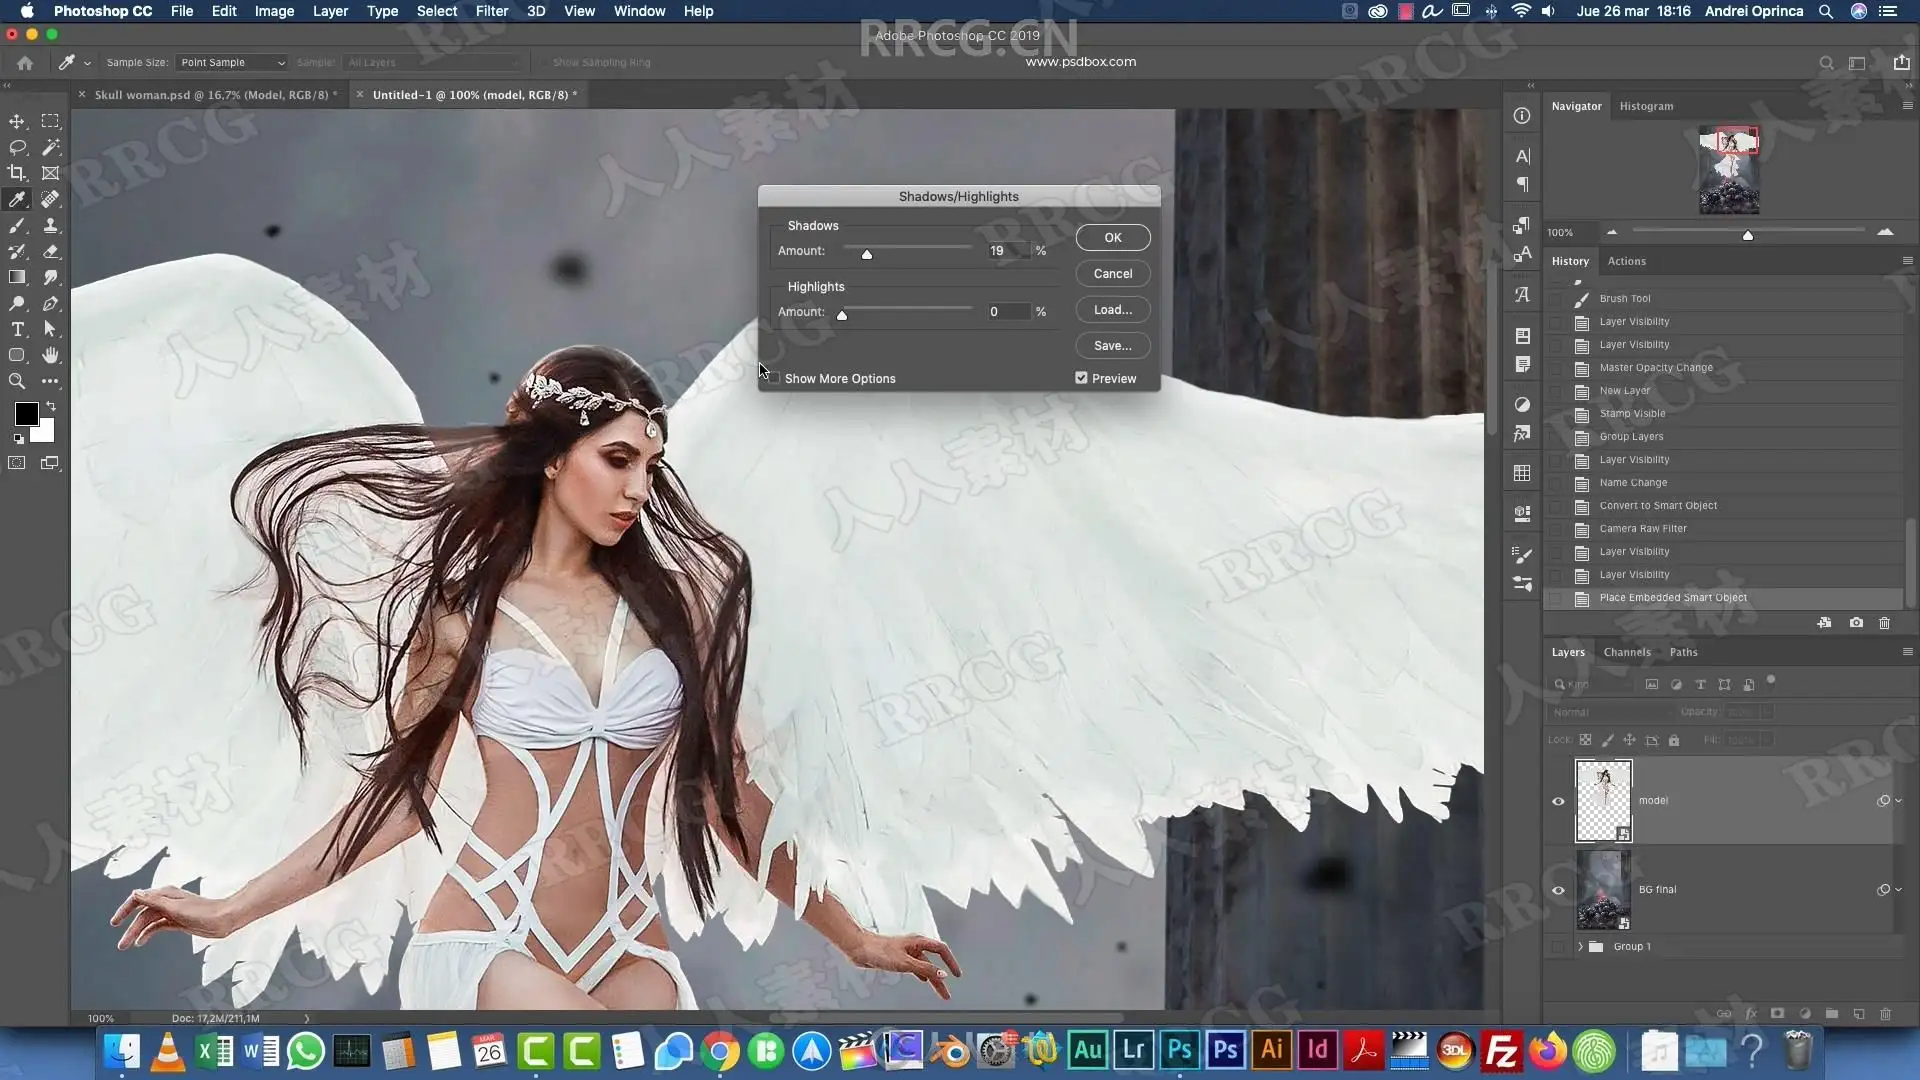Switch to the Channels tab
Image resolution: width=1920 pixels, height=1080 pixels.
pyautogui.click(x=1626, y=652)
